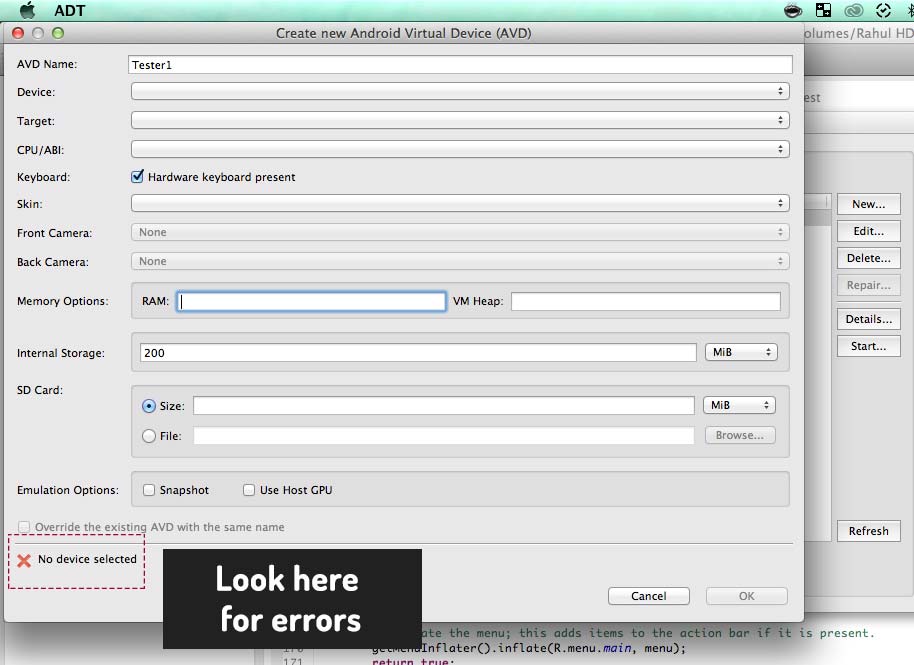
Task: Click the checkered squares menu bar icon
Action: point(823,10)
